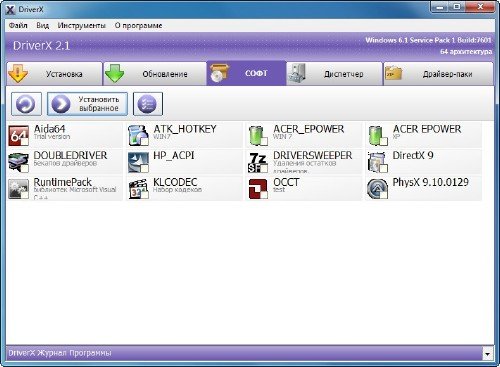Click the Windows 6.1 Service Pack 1 text

(x=411, y=40)
